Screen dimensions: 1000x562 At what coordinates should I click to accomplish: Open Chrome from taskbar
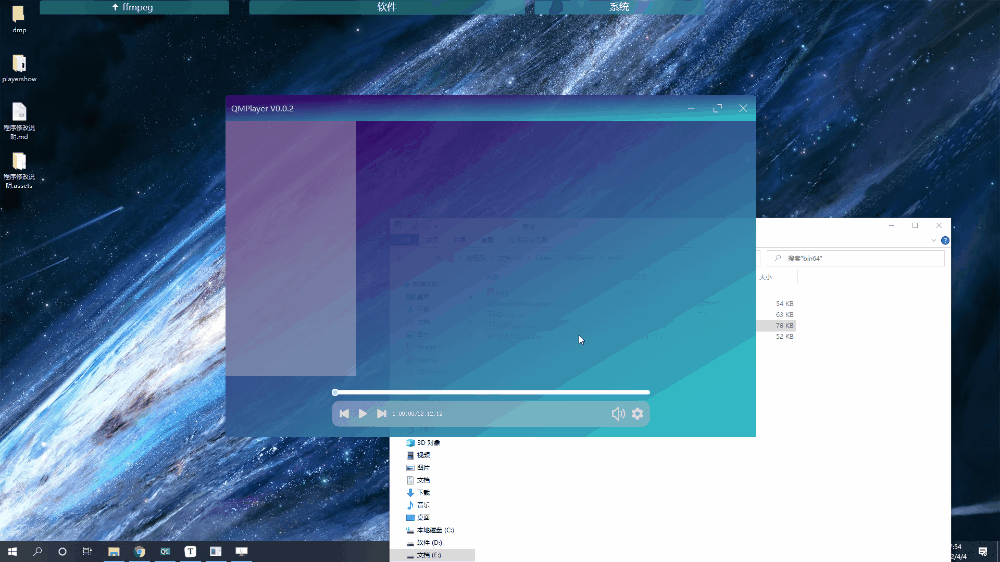point(140,551)
